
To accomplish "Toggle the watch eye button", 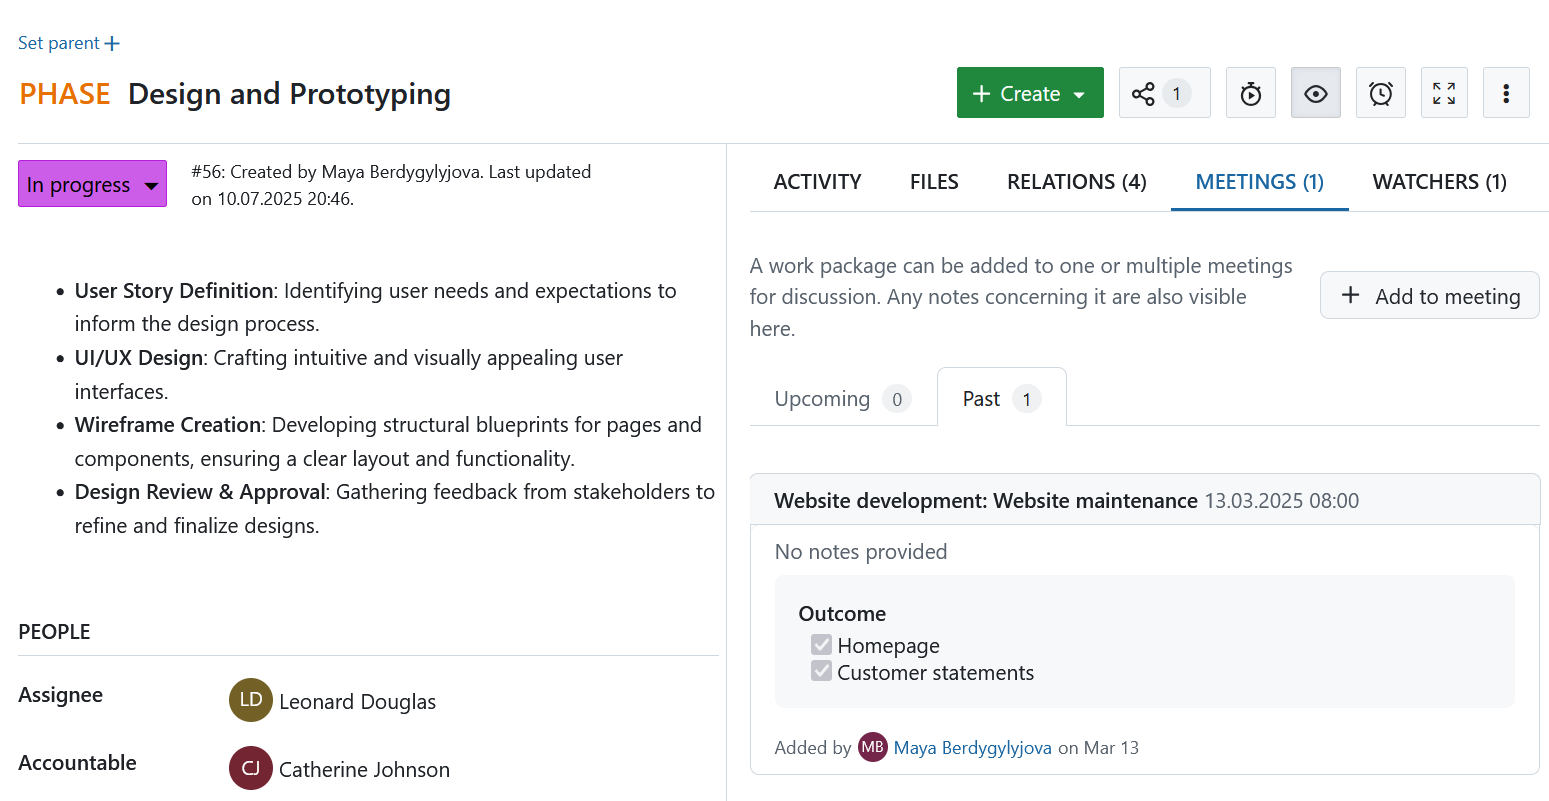I will [x=1315, y=93].
